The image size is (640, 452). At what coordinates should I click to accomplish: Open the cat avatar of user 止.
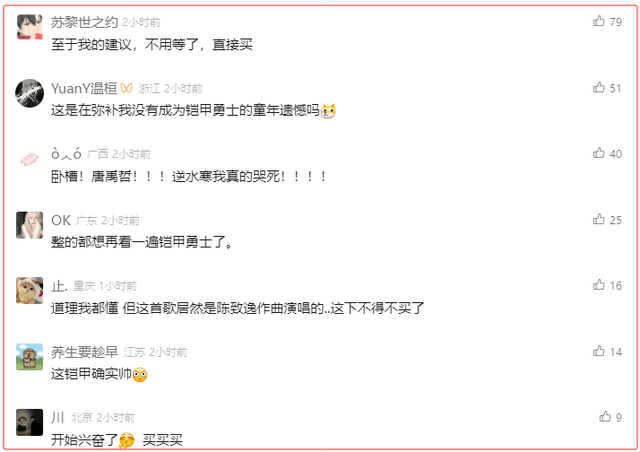coord(29,291)
